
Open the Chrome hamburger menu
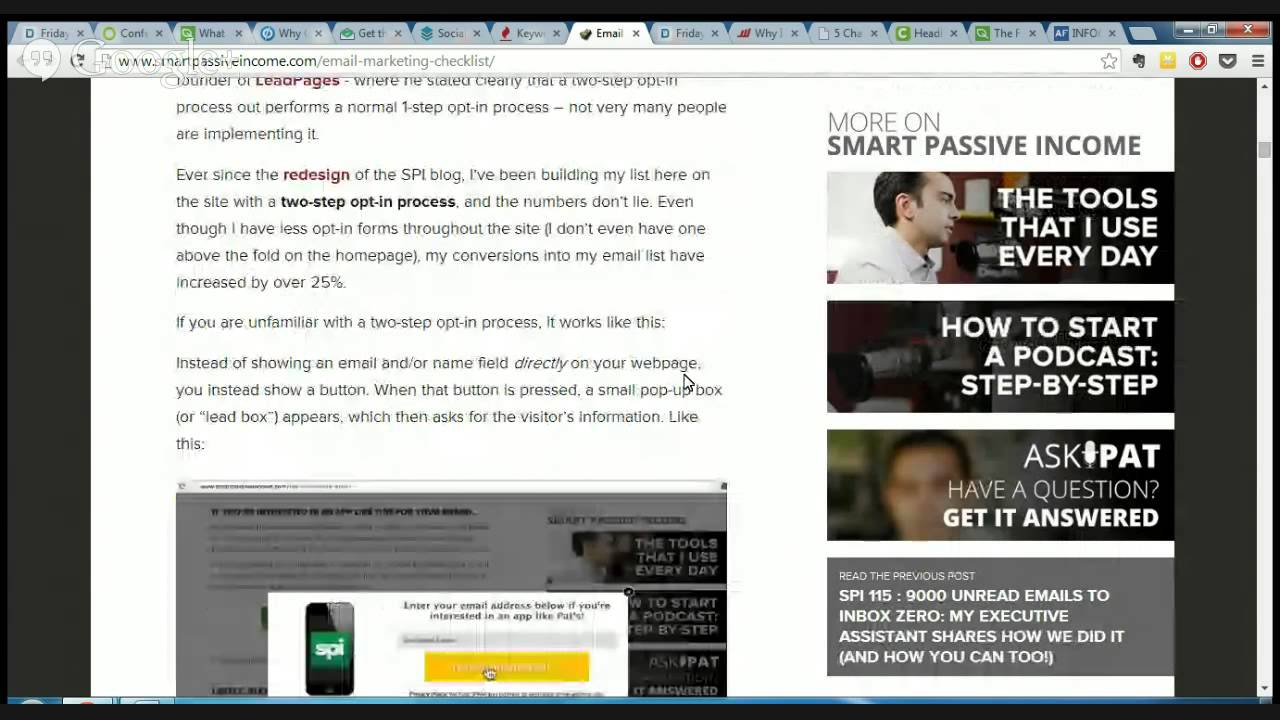pos(1258,61)
